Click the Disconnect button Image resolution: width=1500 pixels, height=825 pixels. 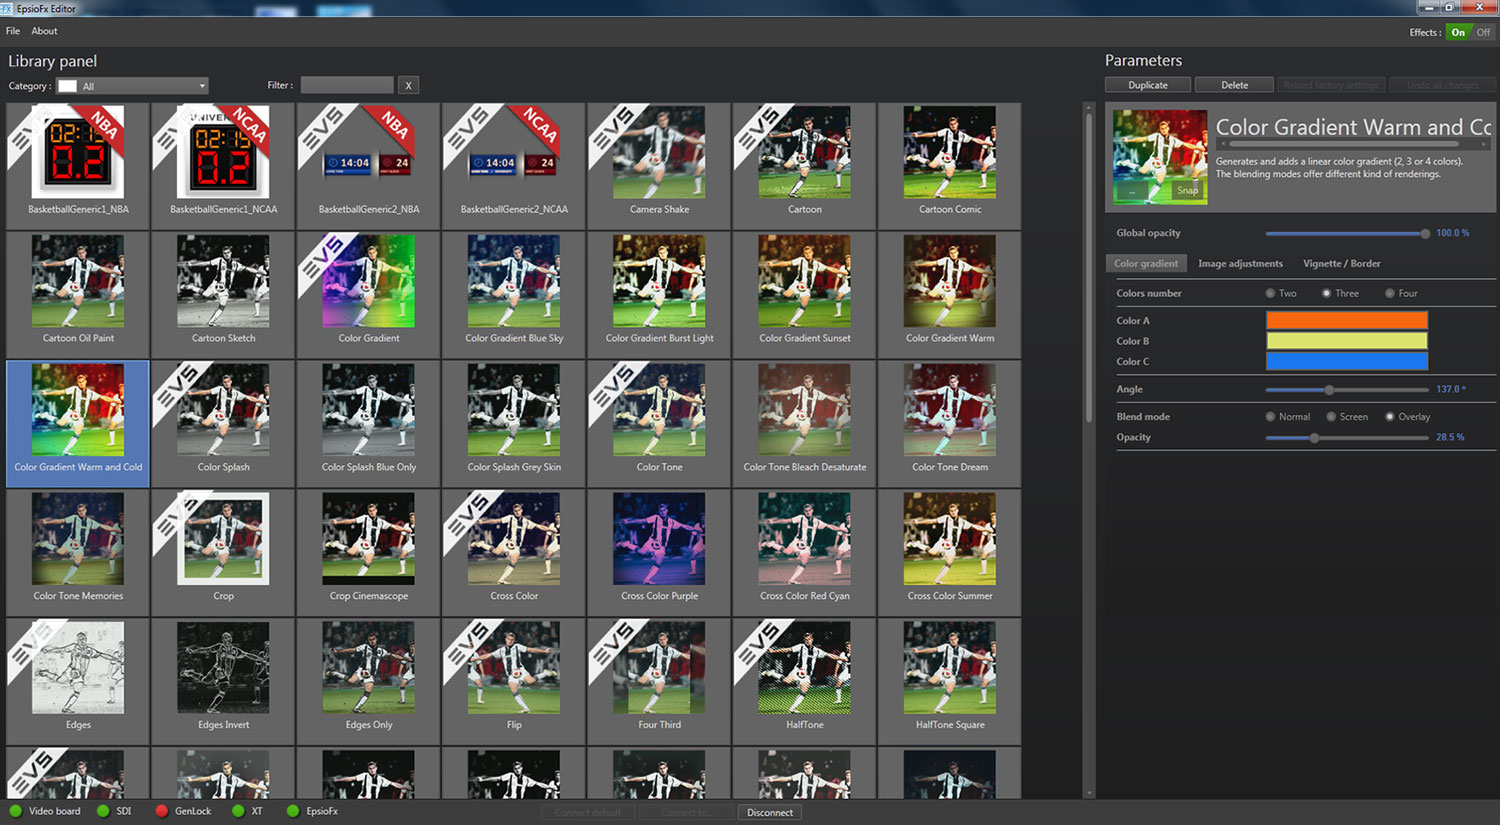pos(770,812)
